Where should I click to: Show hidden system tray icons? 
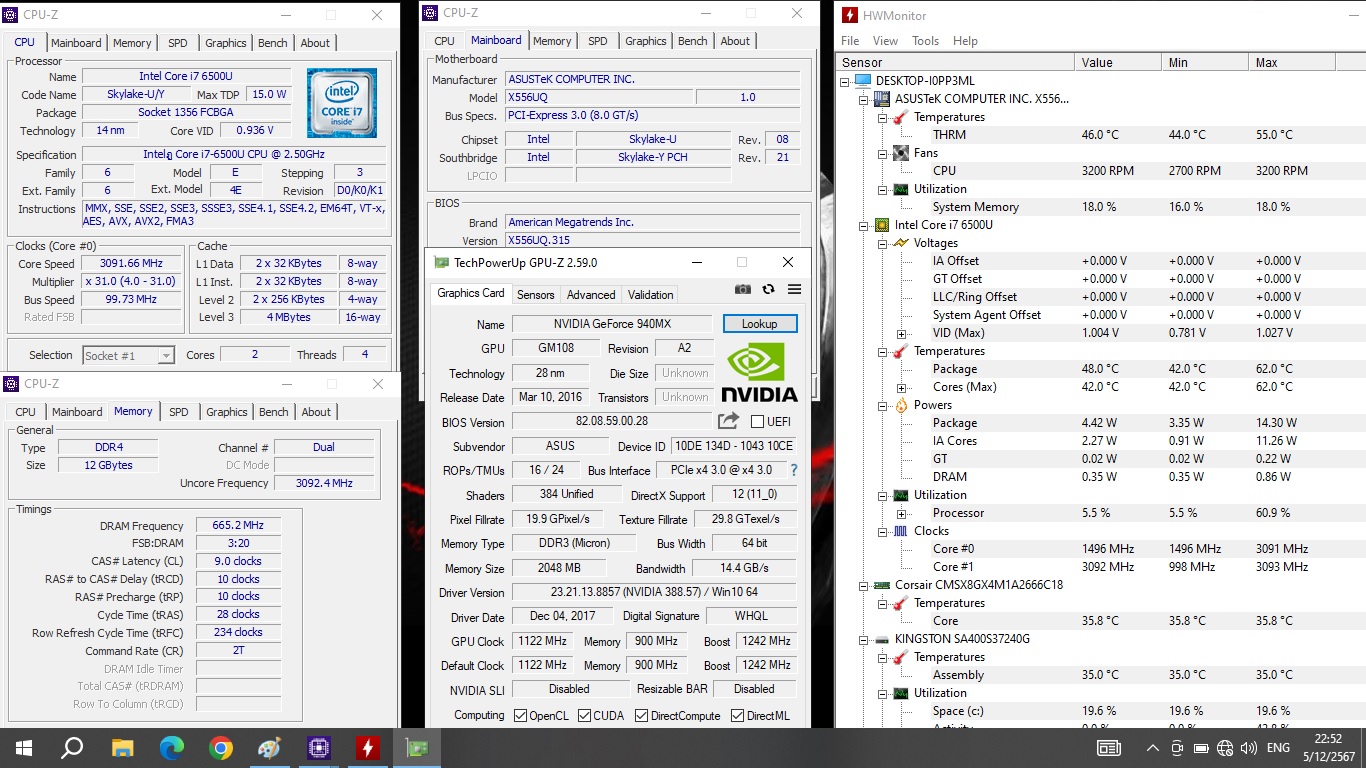(1152, 748)
